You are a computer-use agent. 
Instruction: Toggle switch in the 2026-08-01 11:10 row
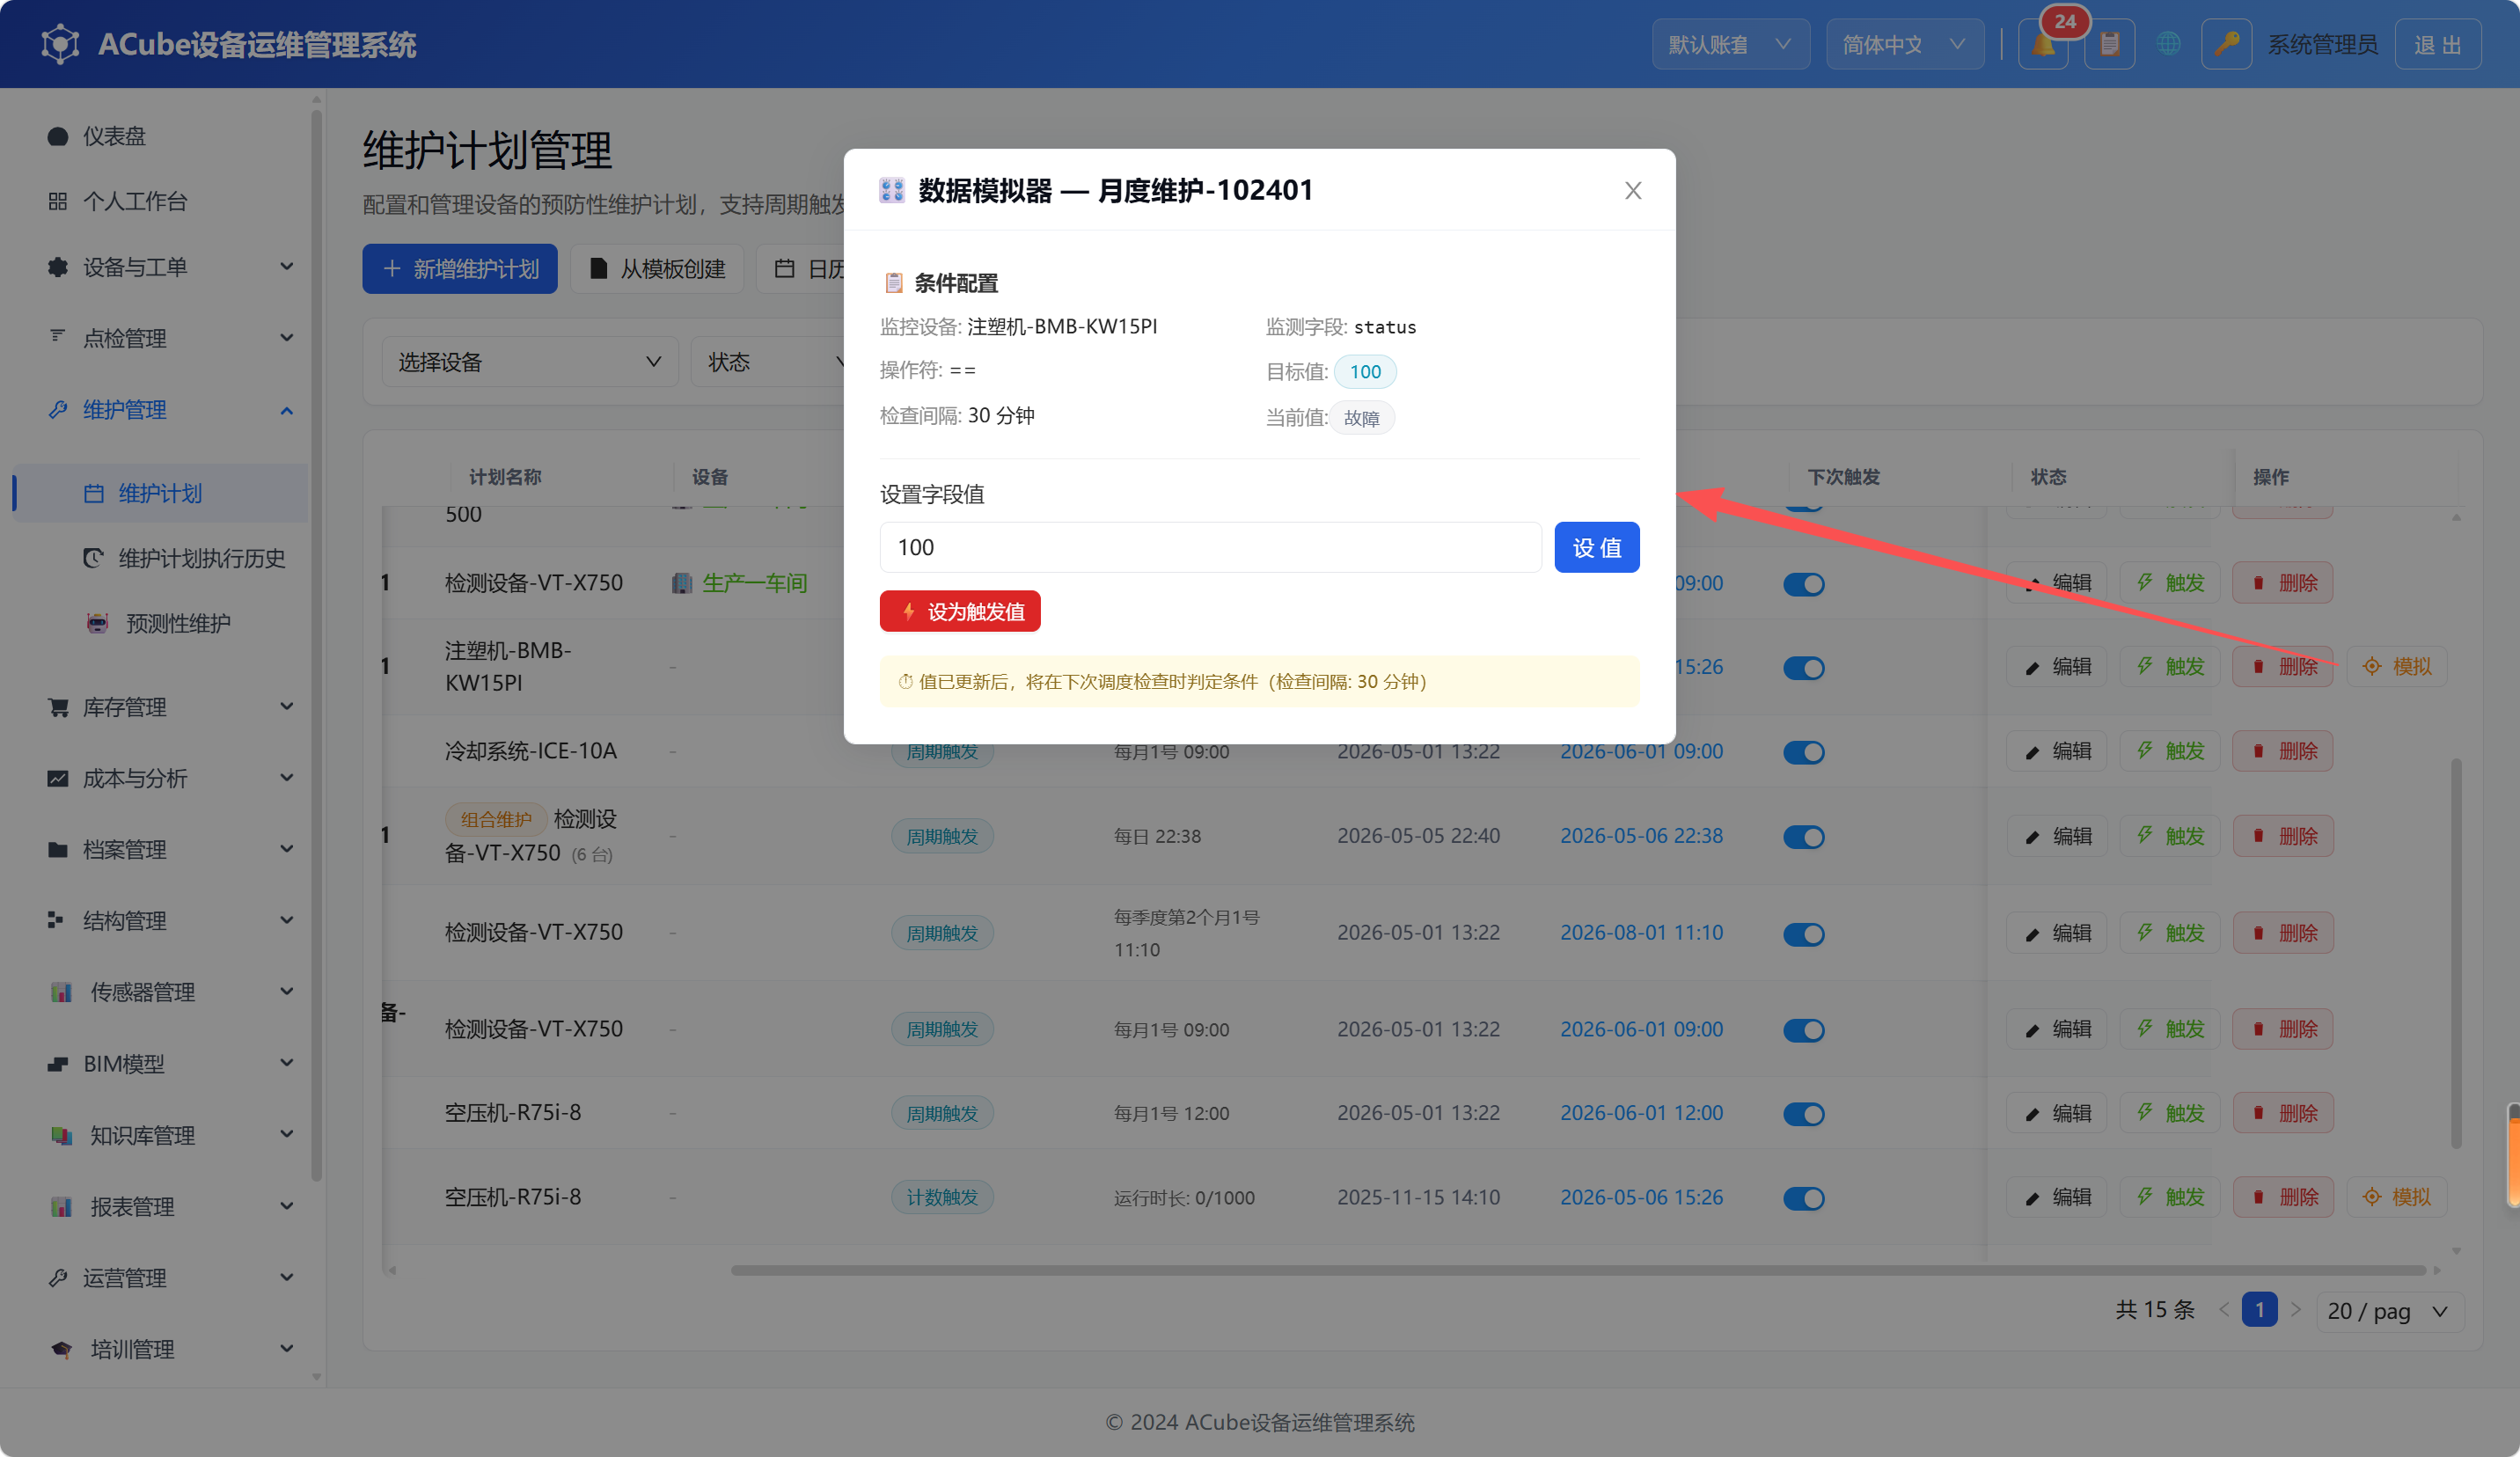click(x=1803, y=934)
